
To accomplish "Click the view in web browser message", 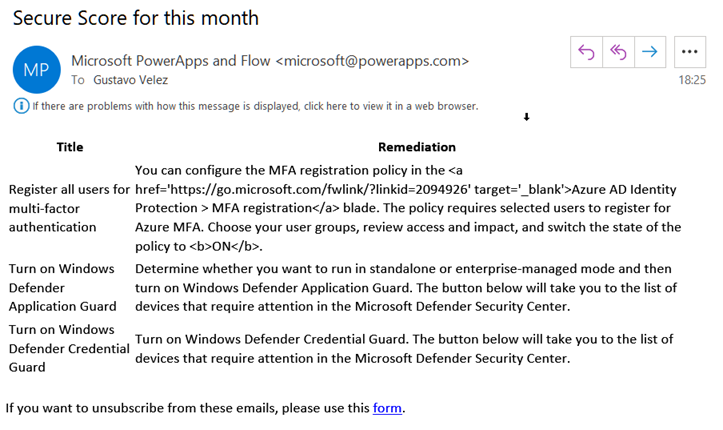I will coord(255,106).
